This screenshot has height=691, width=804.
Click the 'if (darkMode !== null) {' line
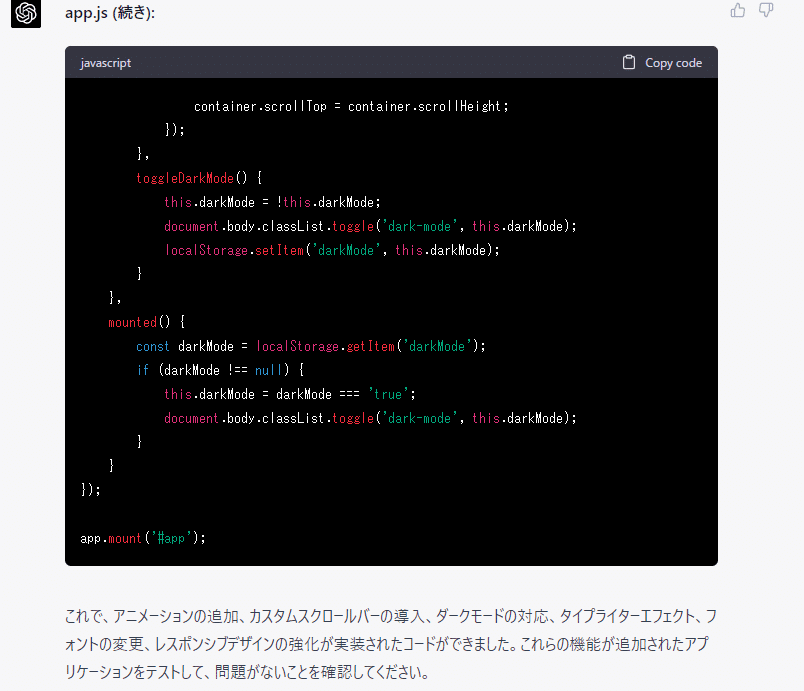(x=220, y=370)
